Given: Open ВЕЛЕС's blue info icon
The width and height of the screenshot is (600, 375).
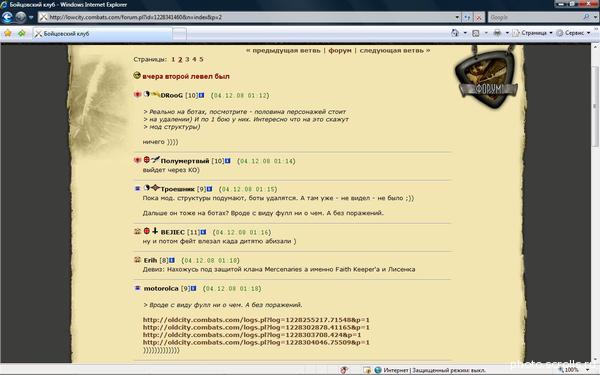Looking at the screenshot, I should click(203, 232).
